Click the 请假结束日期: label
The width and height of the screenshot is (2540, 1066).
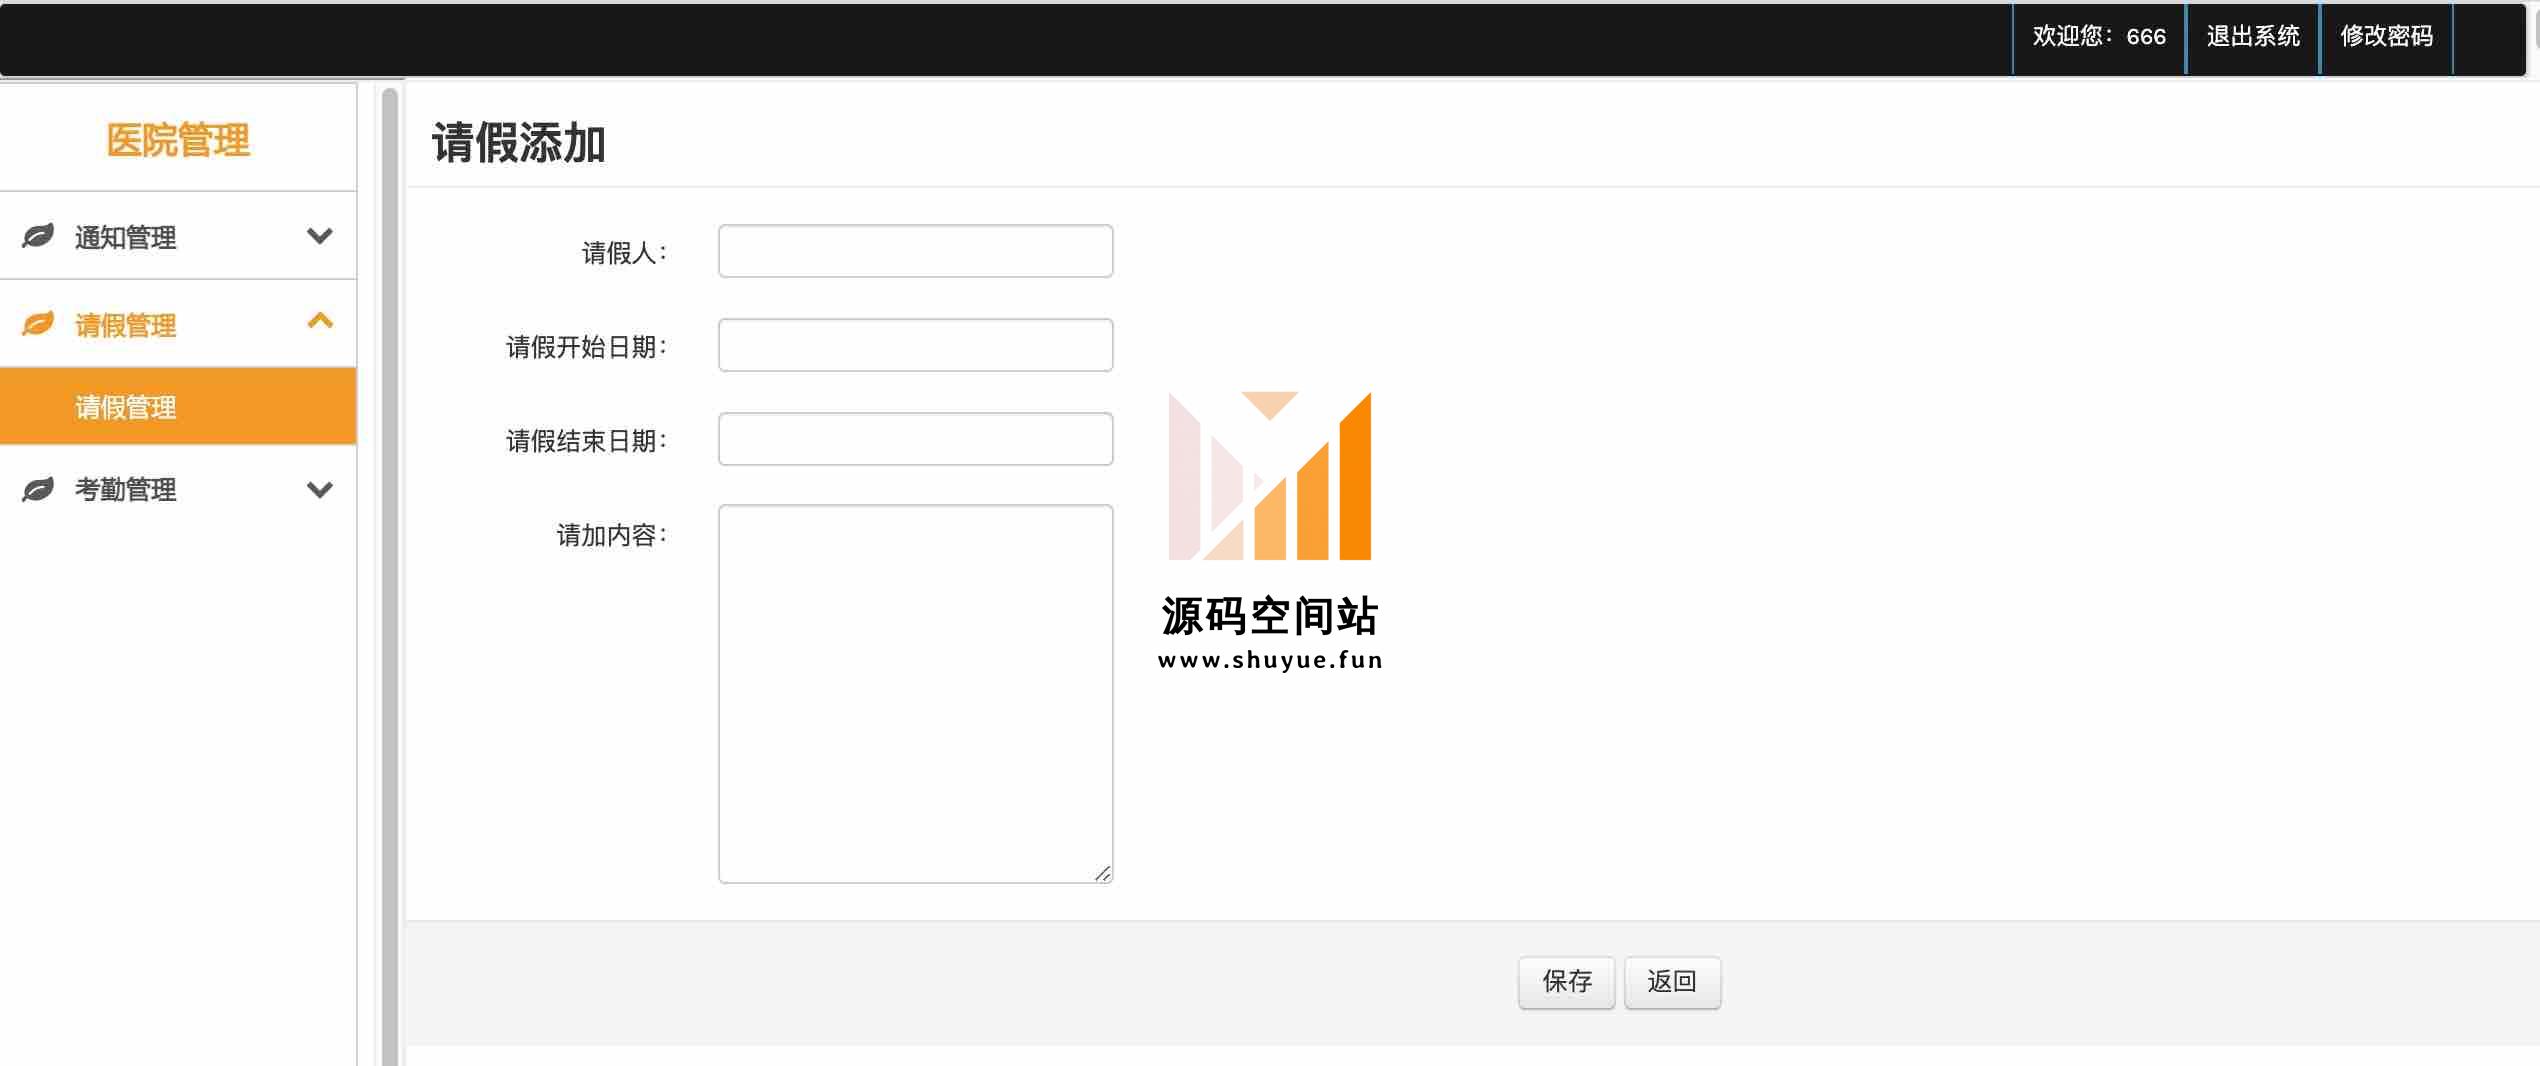587,441
